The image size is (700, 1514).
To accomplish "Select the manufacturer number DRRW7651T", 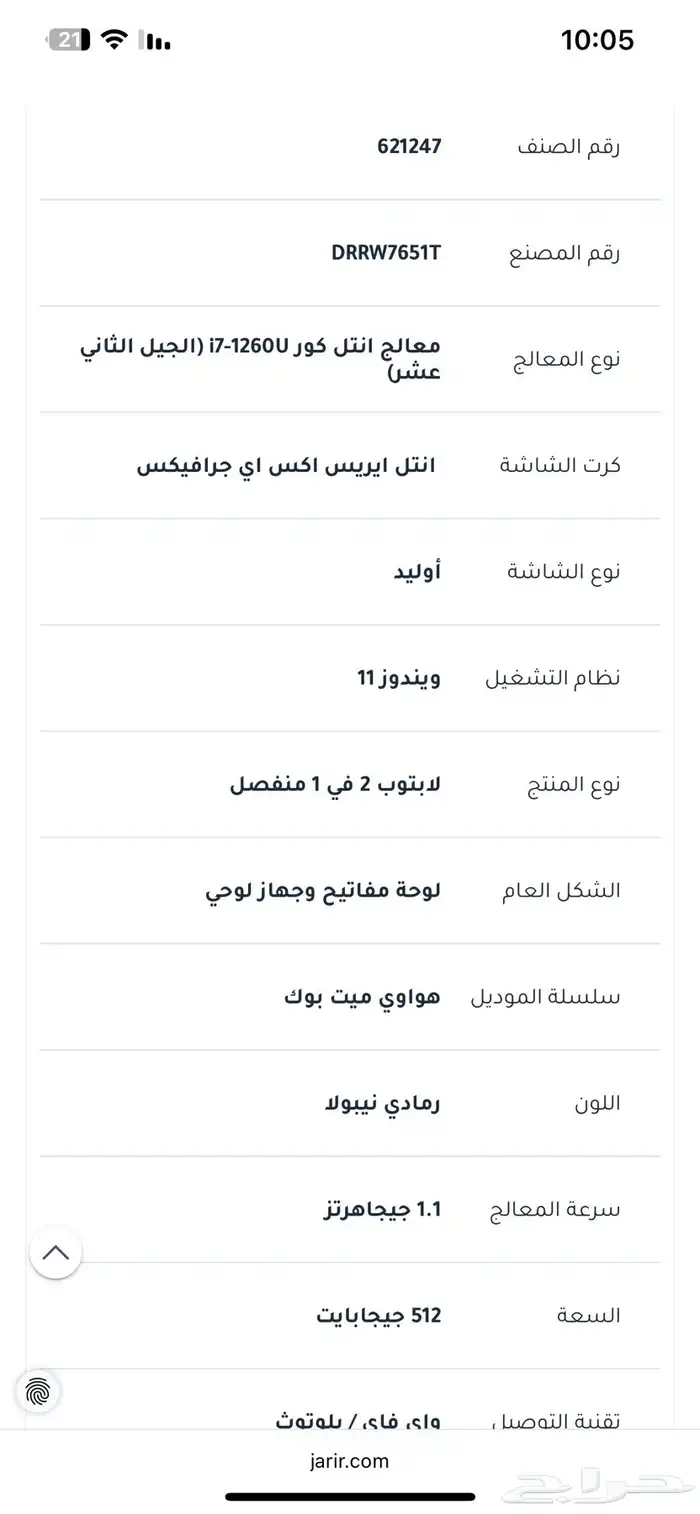I will [x=385, y=252].
